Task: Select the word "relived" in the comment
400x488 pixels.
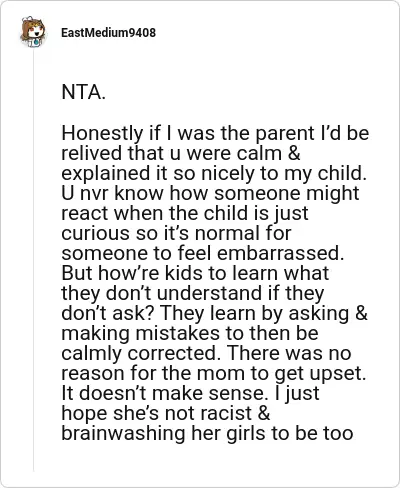Action: pos(92,153)
